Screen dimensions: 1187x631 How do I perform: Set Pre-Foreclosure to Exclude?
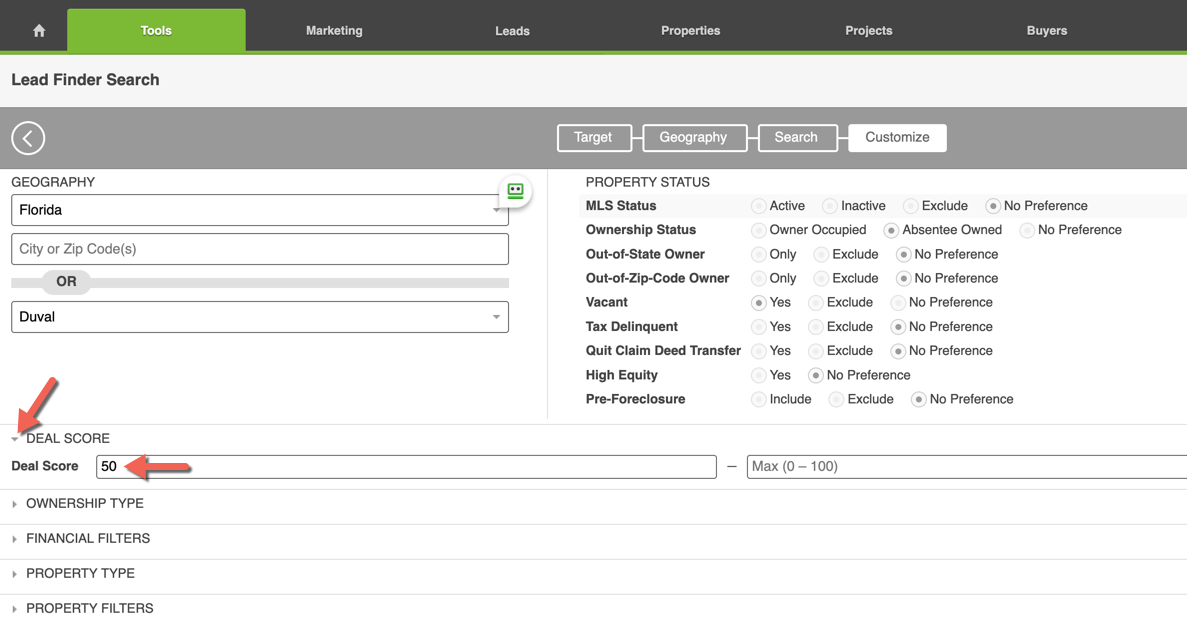point(837,399)
